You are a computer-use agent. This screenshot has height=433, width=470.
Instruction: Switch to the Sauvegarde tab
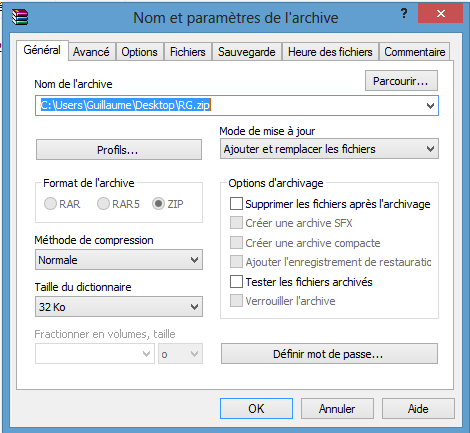point(247,52)
